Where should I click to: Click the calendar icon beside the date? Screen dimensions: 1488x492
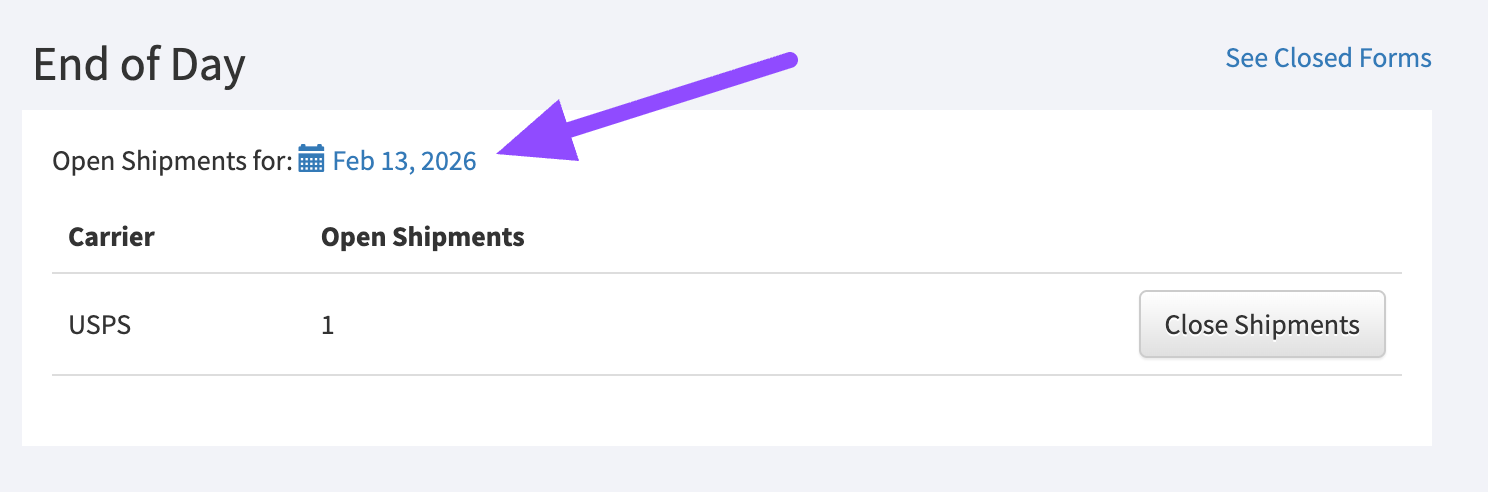[311, 160]
